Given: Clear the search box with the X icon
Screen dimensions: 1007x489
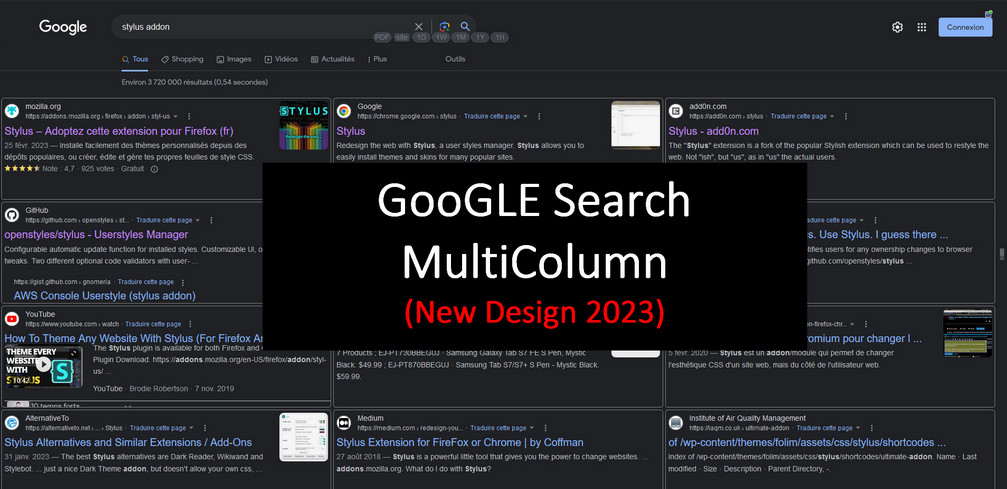Looking at the screenshot, I should click(x=419, y=26).
